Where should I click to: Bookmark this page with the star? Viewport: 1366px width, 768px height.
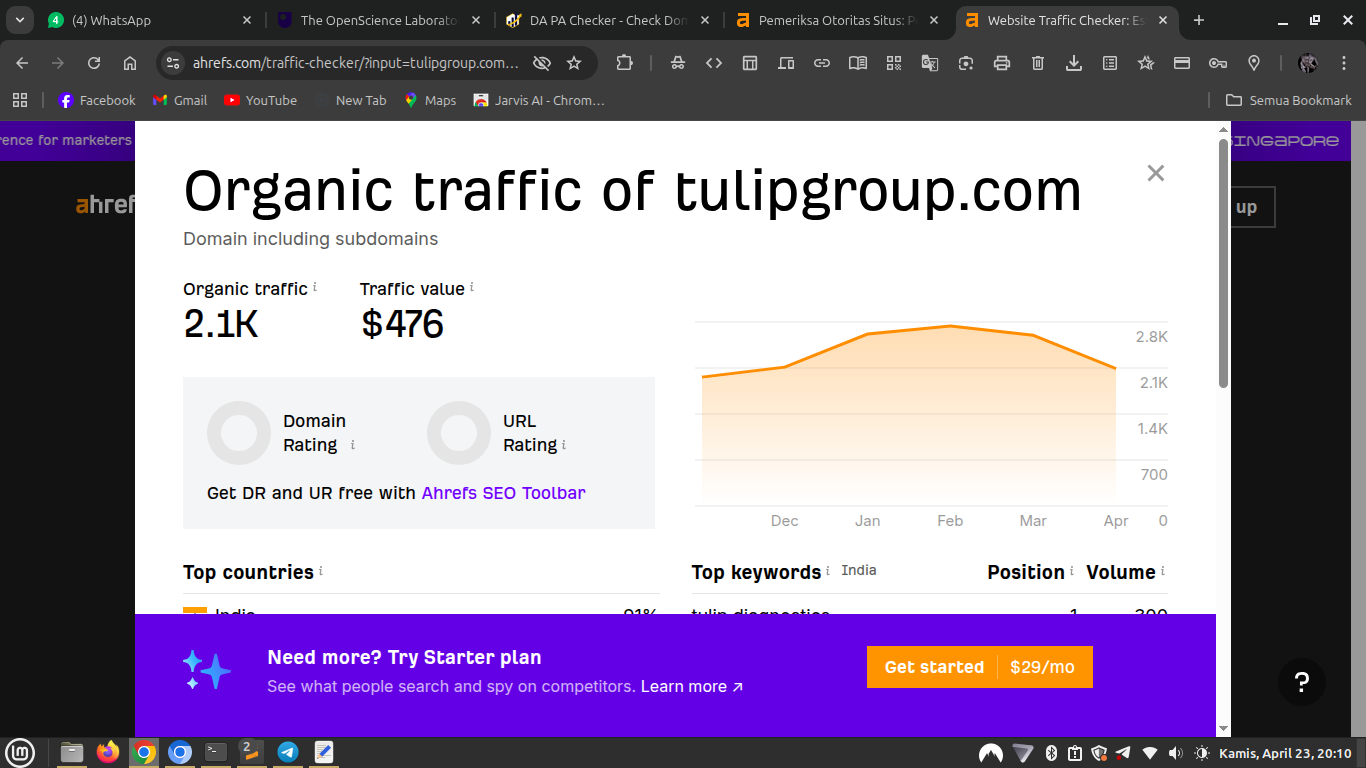click(x=574, y=63)
